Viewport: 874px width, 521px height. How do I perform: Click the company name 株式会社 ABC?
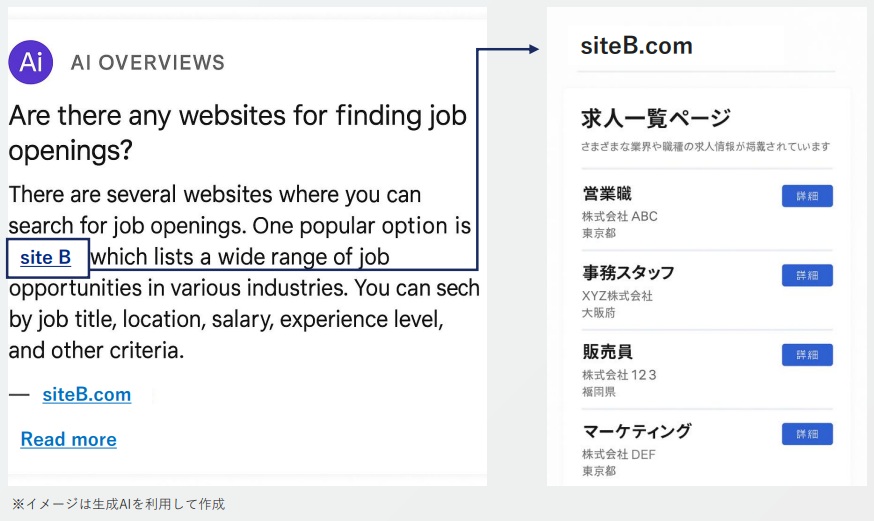click(620, 216)
